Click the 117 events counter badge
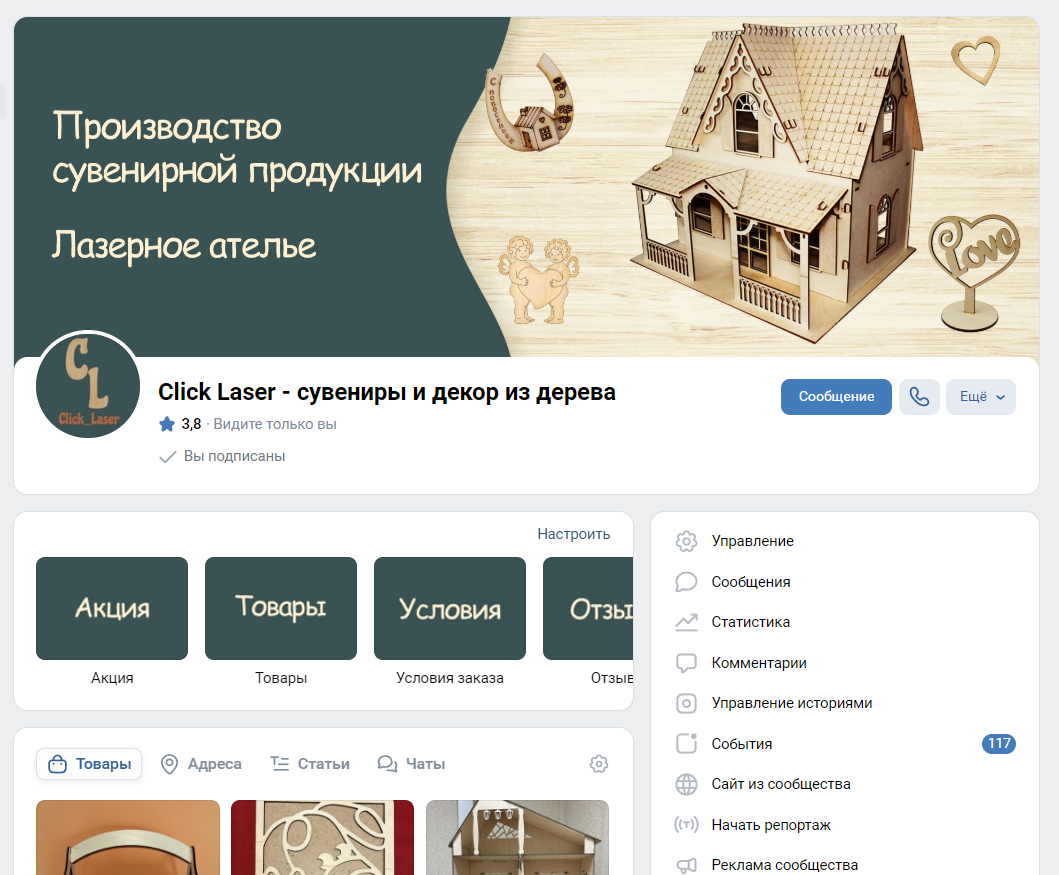Viewport: 1059px width, 875px height. click(x=998, y=743)
